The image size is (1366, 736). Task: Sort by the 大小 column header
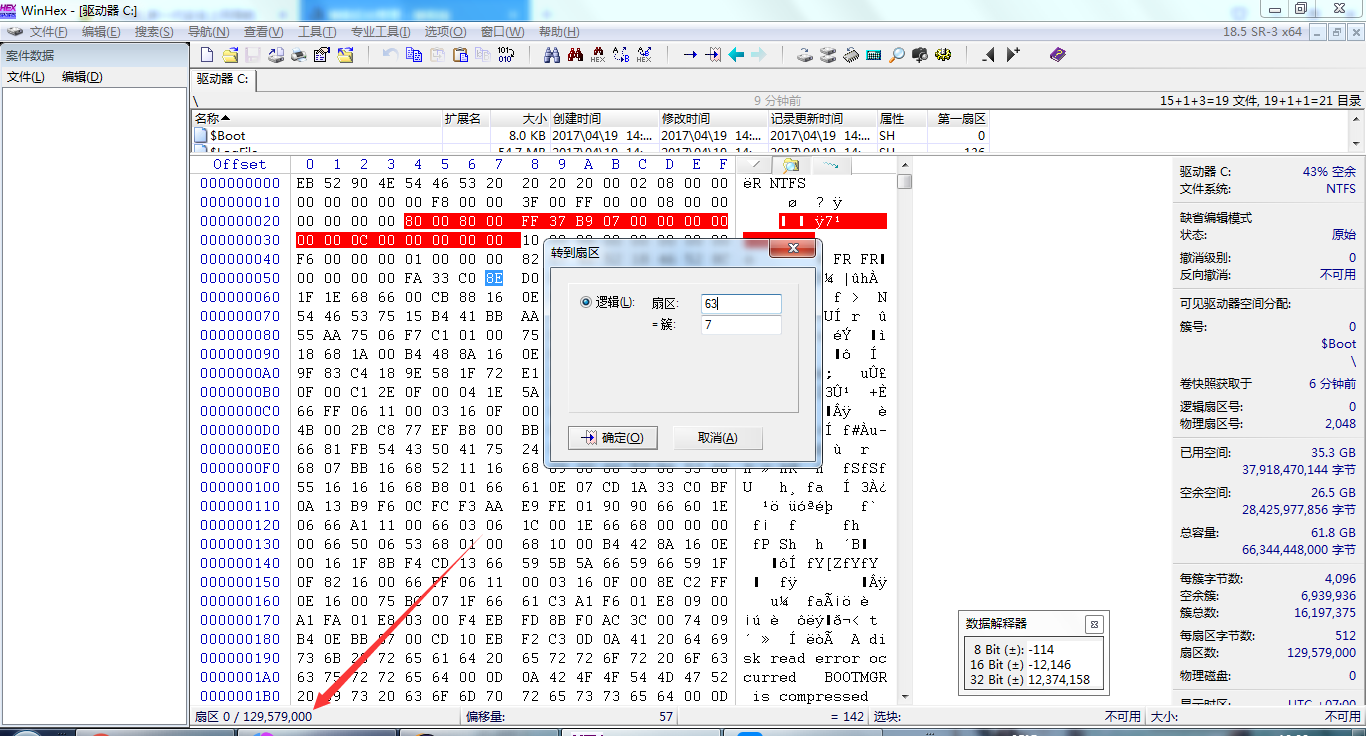click(520, 119)
